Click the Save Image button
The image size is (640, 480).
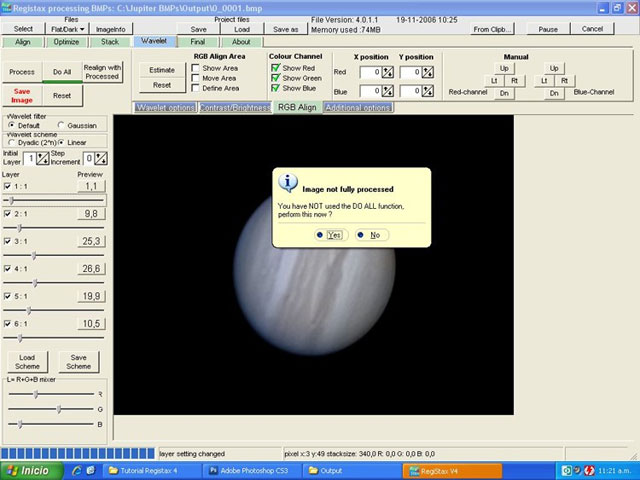click(21, 95)
